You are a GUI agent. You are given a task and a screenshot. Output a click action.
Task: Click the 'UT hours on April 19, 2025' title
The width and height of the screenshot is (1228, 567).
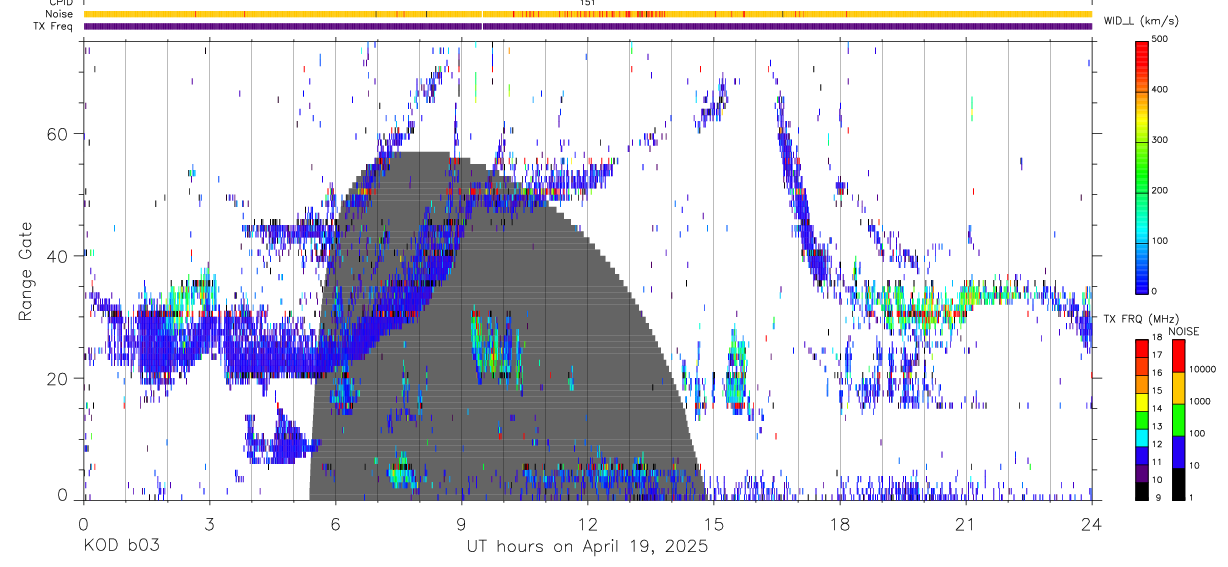coord(587,547)
